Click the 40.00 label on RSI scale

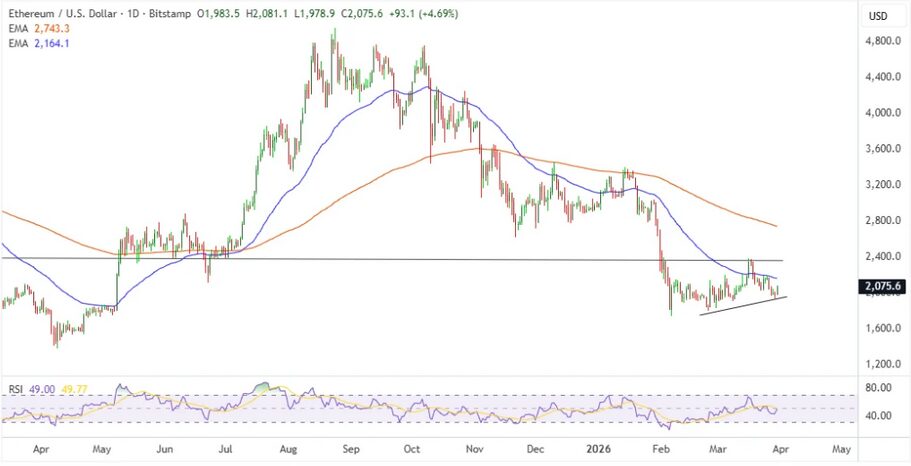[878, 416]
